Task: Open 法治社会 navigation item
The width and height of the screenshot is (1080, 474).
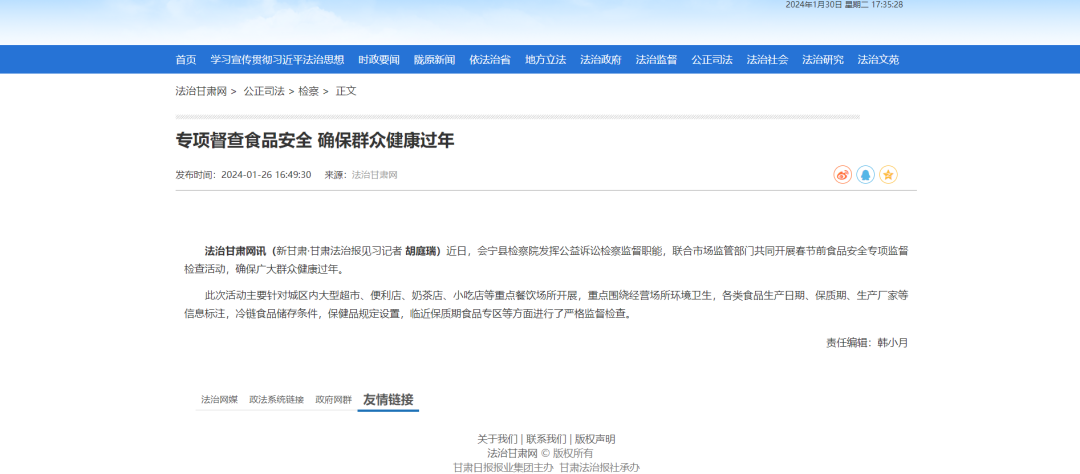Action: pyautogui.click(x=767, y=60)
